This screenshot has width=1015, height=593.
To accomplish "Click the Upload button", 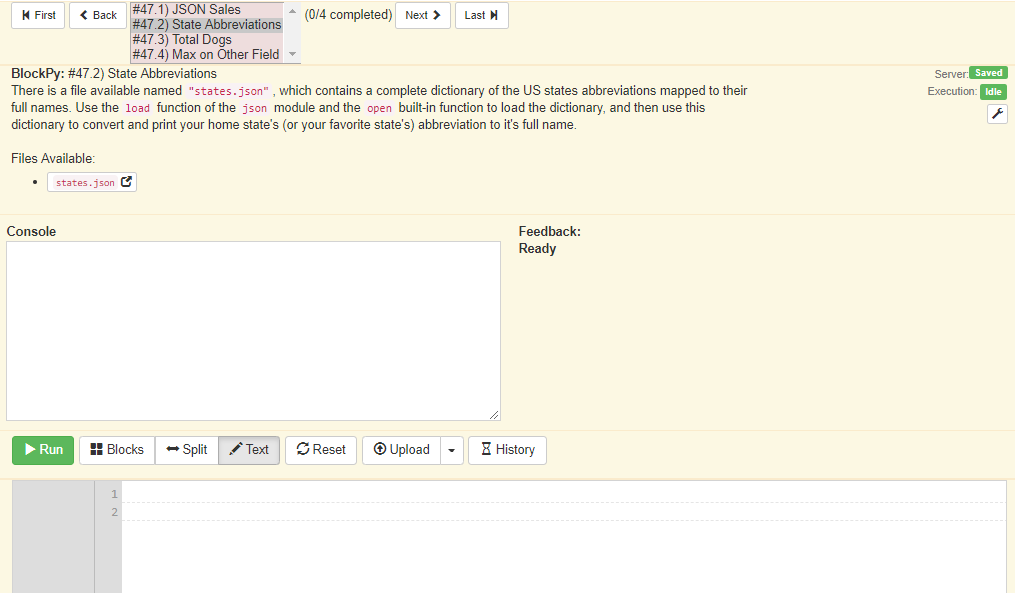I will tap(401, 450).
